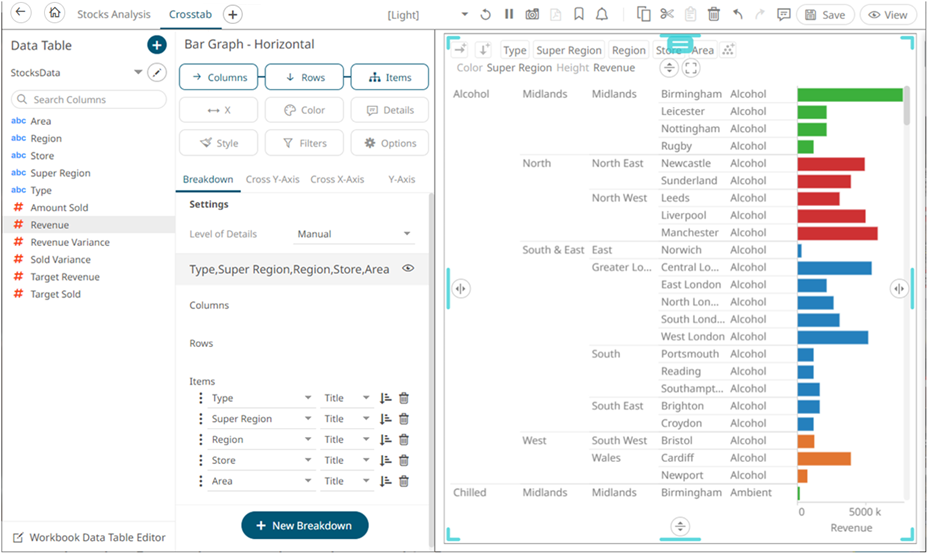The width and height of the screenshot is (929, 555).
Task: Open the Region column dropdown in Items
Action: point(261,439)
